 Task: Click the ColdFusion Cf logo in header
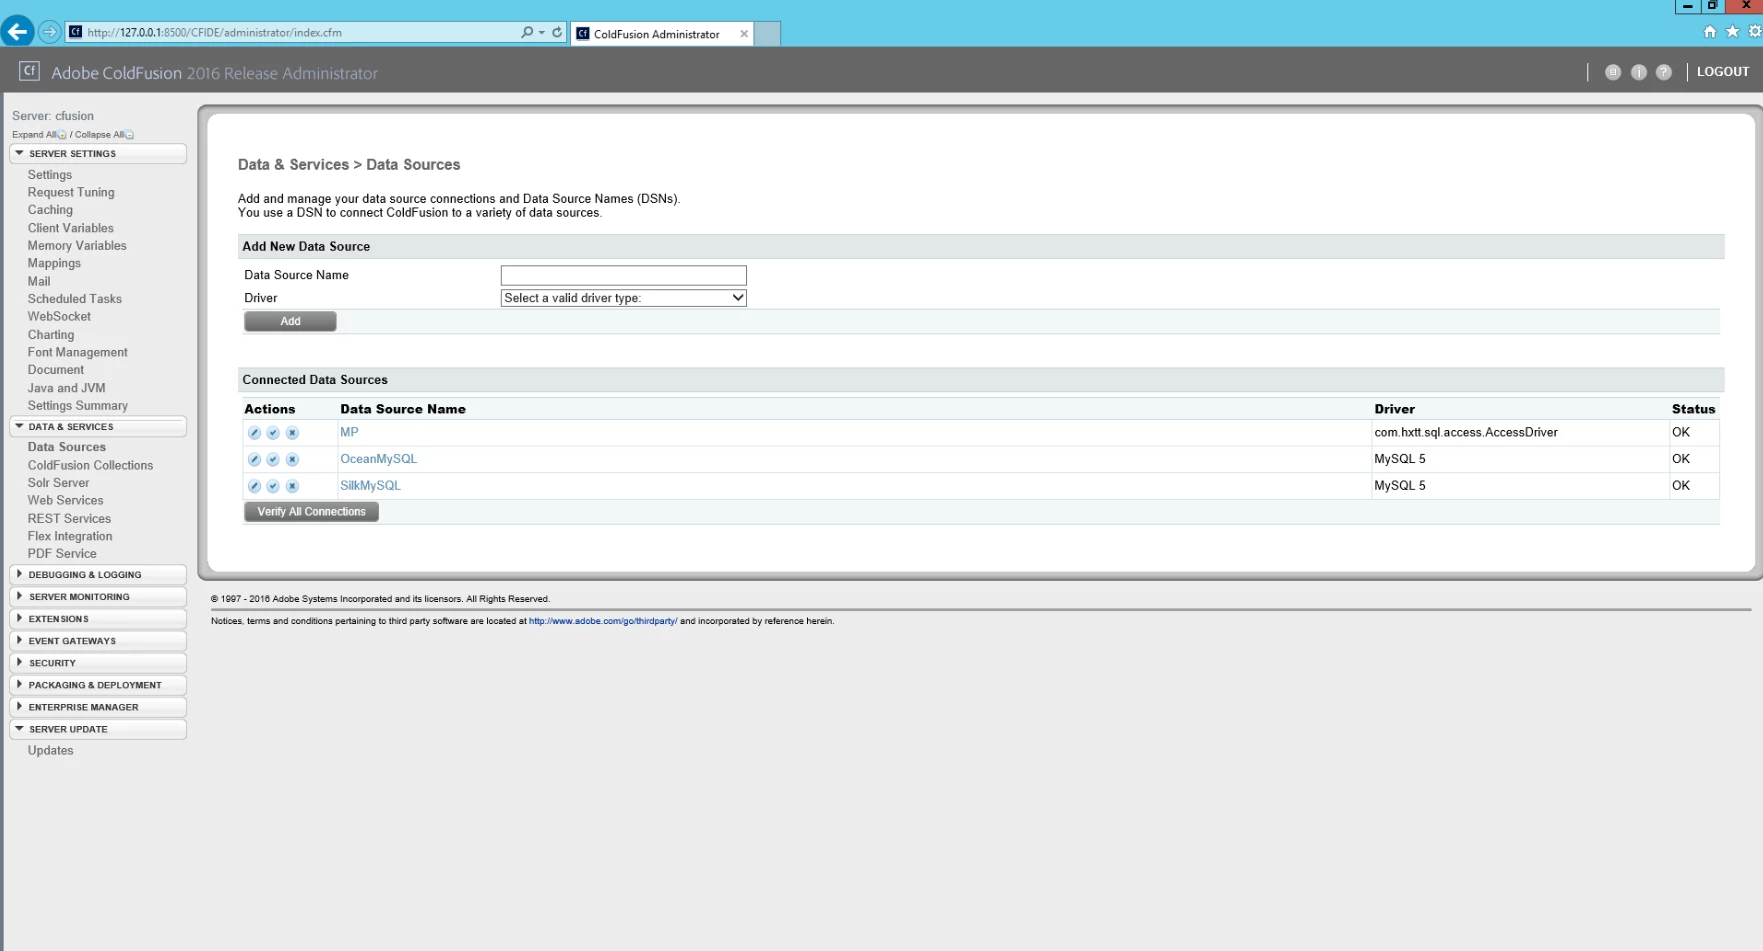(29, 71)
